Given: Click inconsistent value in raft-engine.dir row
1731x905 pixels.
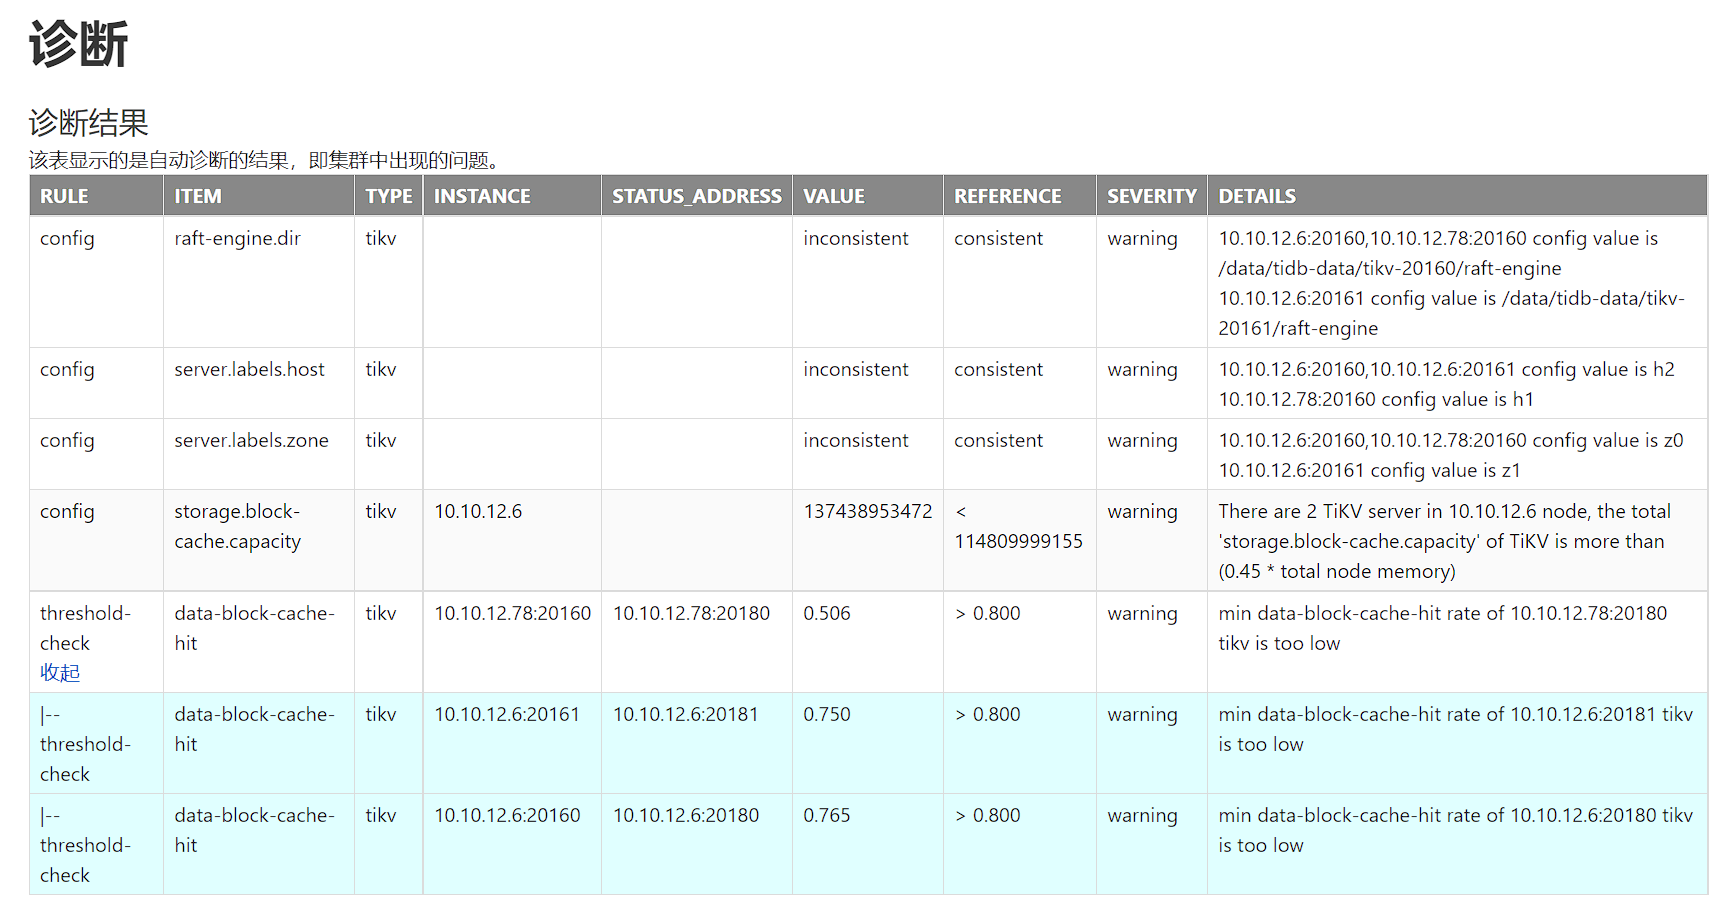Looking at the screenshot, I should pyautogui.click(x=856, y=239).
